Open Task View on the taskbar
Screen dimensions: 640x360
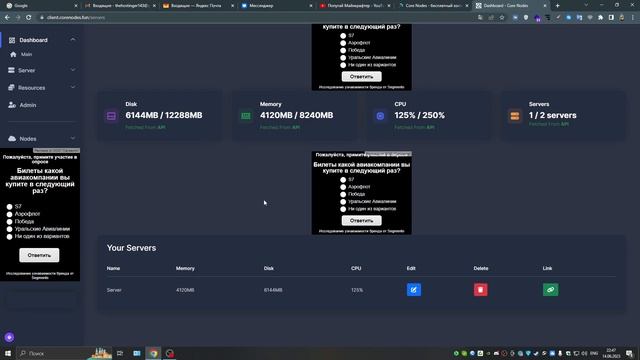pos(120,353)
